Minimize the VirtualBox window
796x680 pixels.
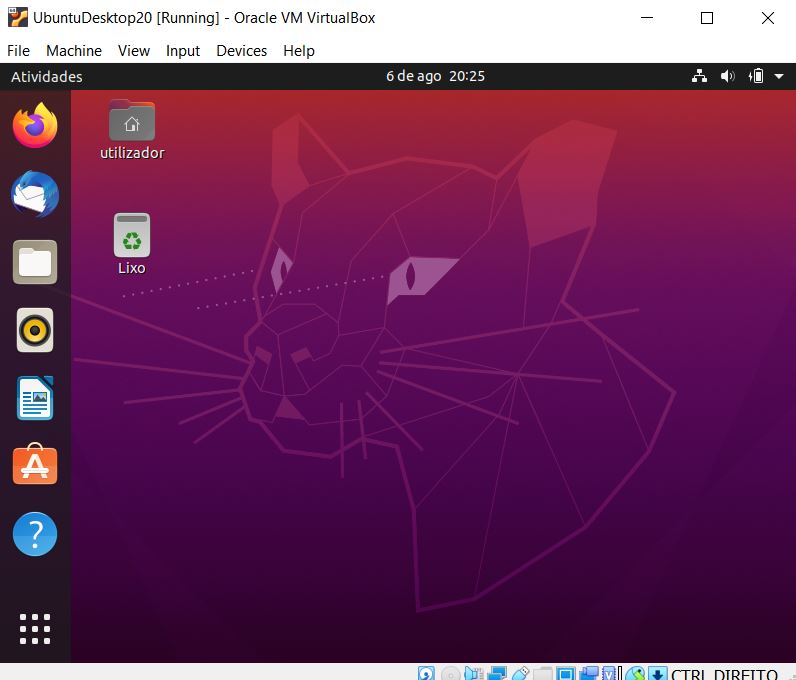pyautogui.click(x=647, y=18)
